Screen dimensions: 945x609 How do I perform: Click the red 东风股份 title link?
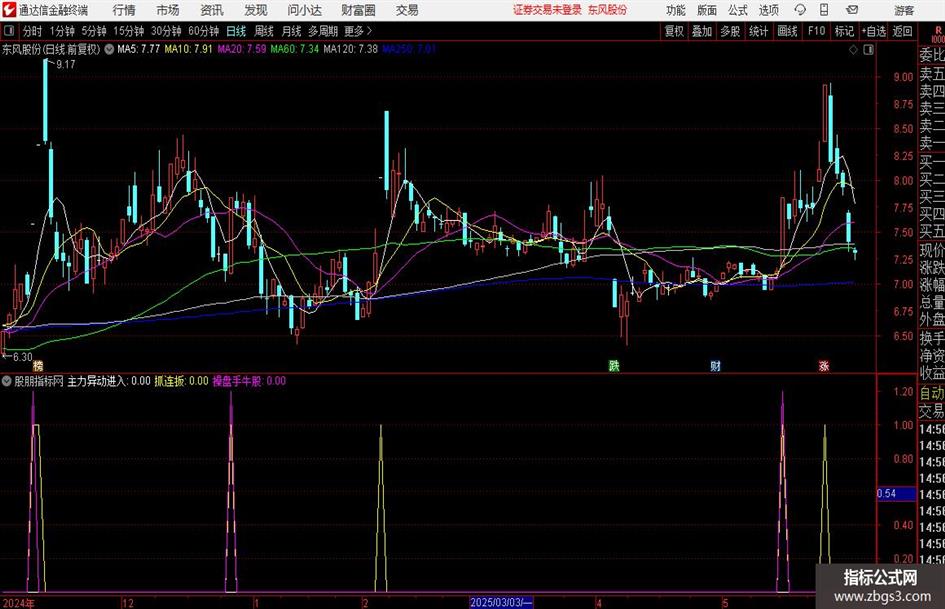[607, 10]
